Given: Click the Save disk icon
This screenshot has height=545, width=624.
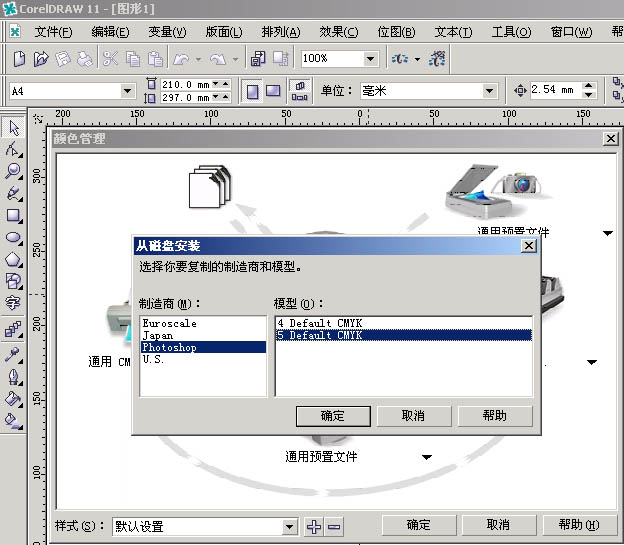Looking at the screenshot, I should pos(63,59).
